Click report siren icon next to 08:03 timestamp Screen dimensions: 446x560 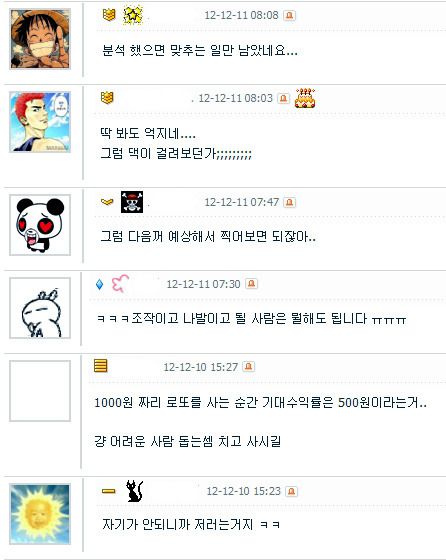284,98
